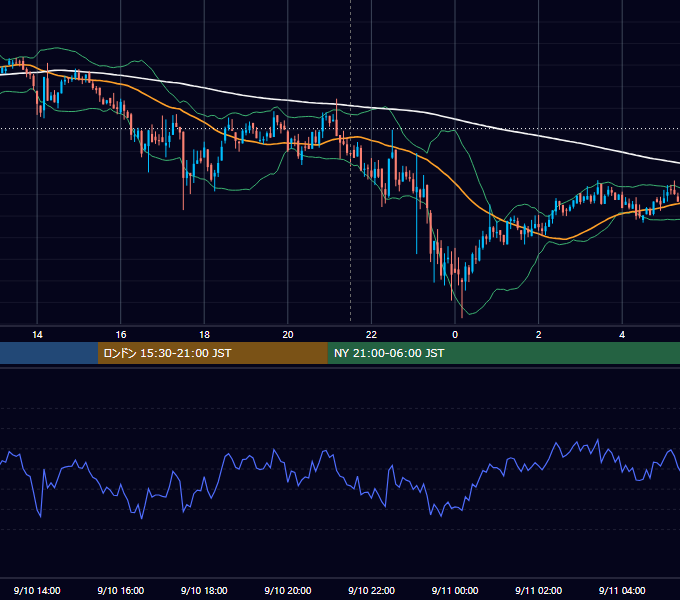Click the 9/10 22:00 time label
This screenshot has height=600, width=680.
pyautogui.click(x=371, y=590)
